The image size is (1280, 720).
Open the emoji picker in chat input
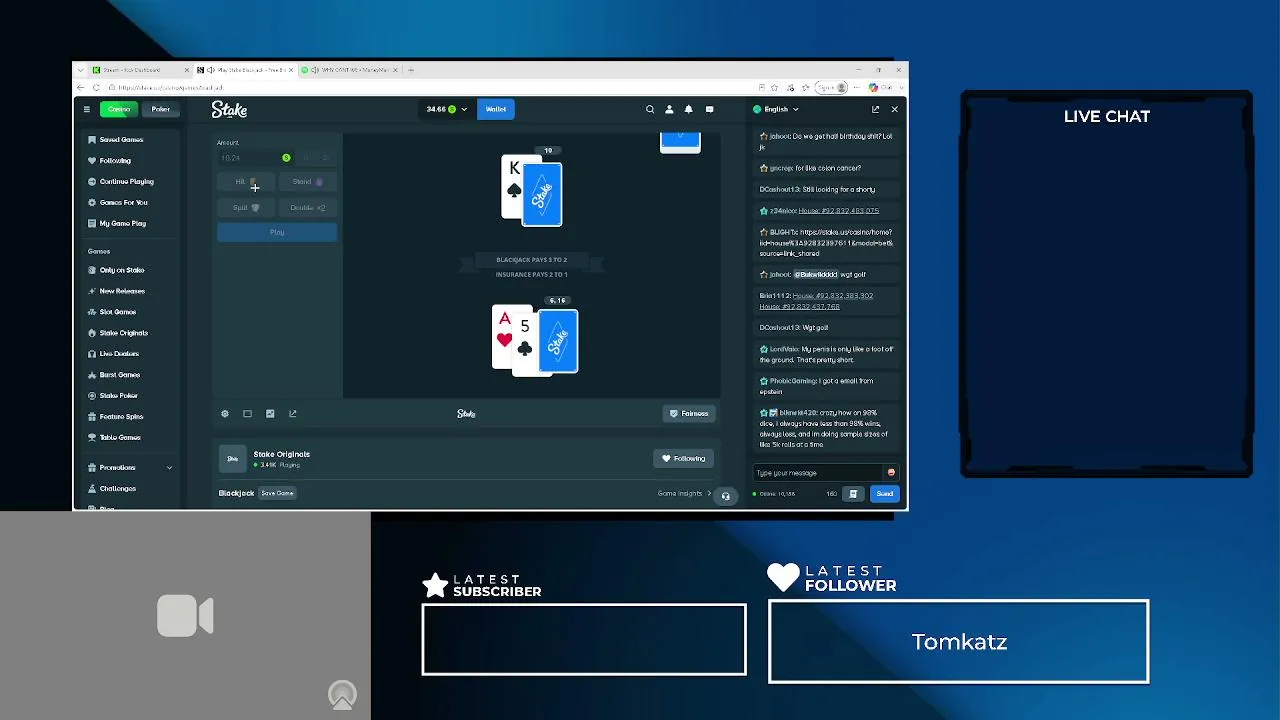[891, 473]
